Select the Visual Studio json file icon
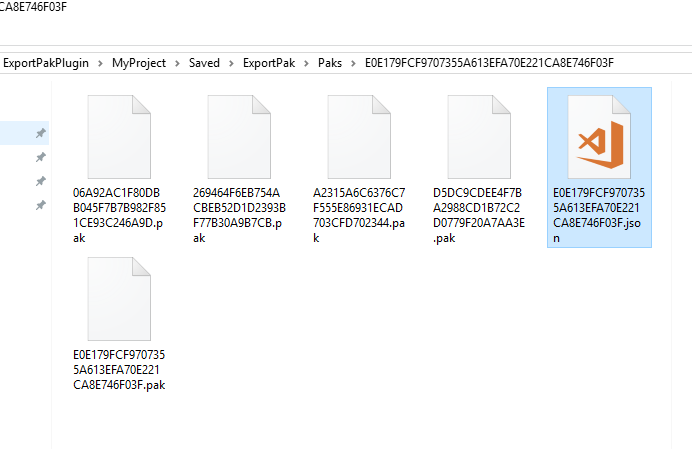The width and height of the screenshot is (692, 449). pyautogui.click(x=599, y=137)
